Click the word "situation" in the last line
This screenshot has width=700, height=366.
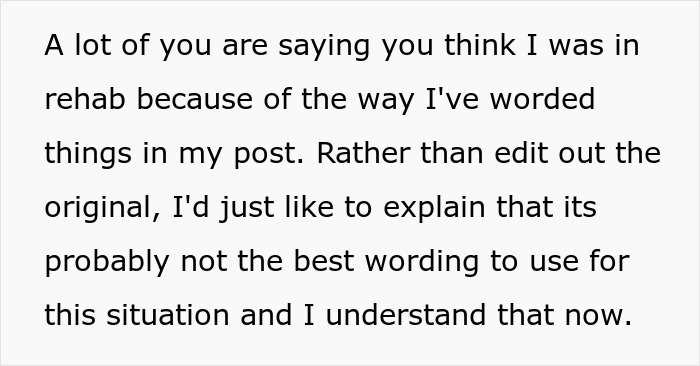[168, 315]
